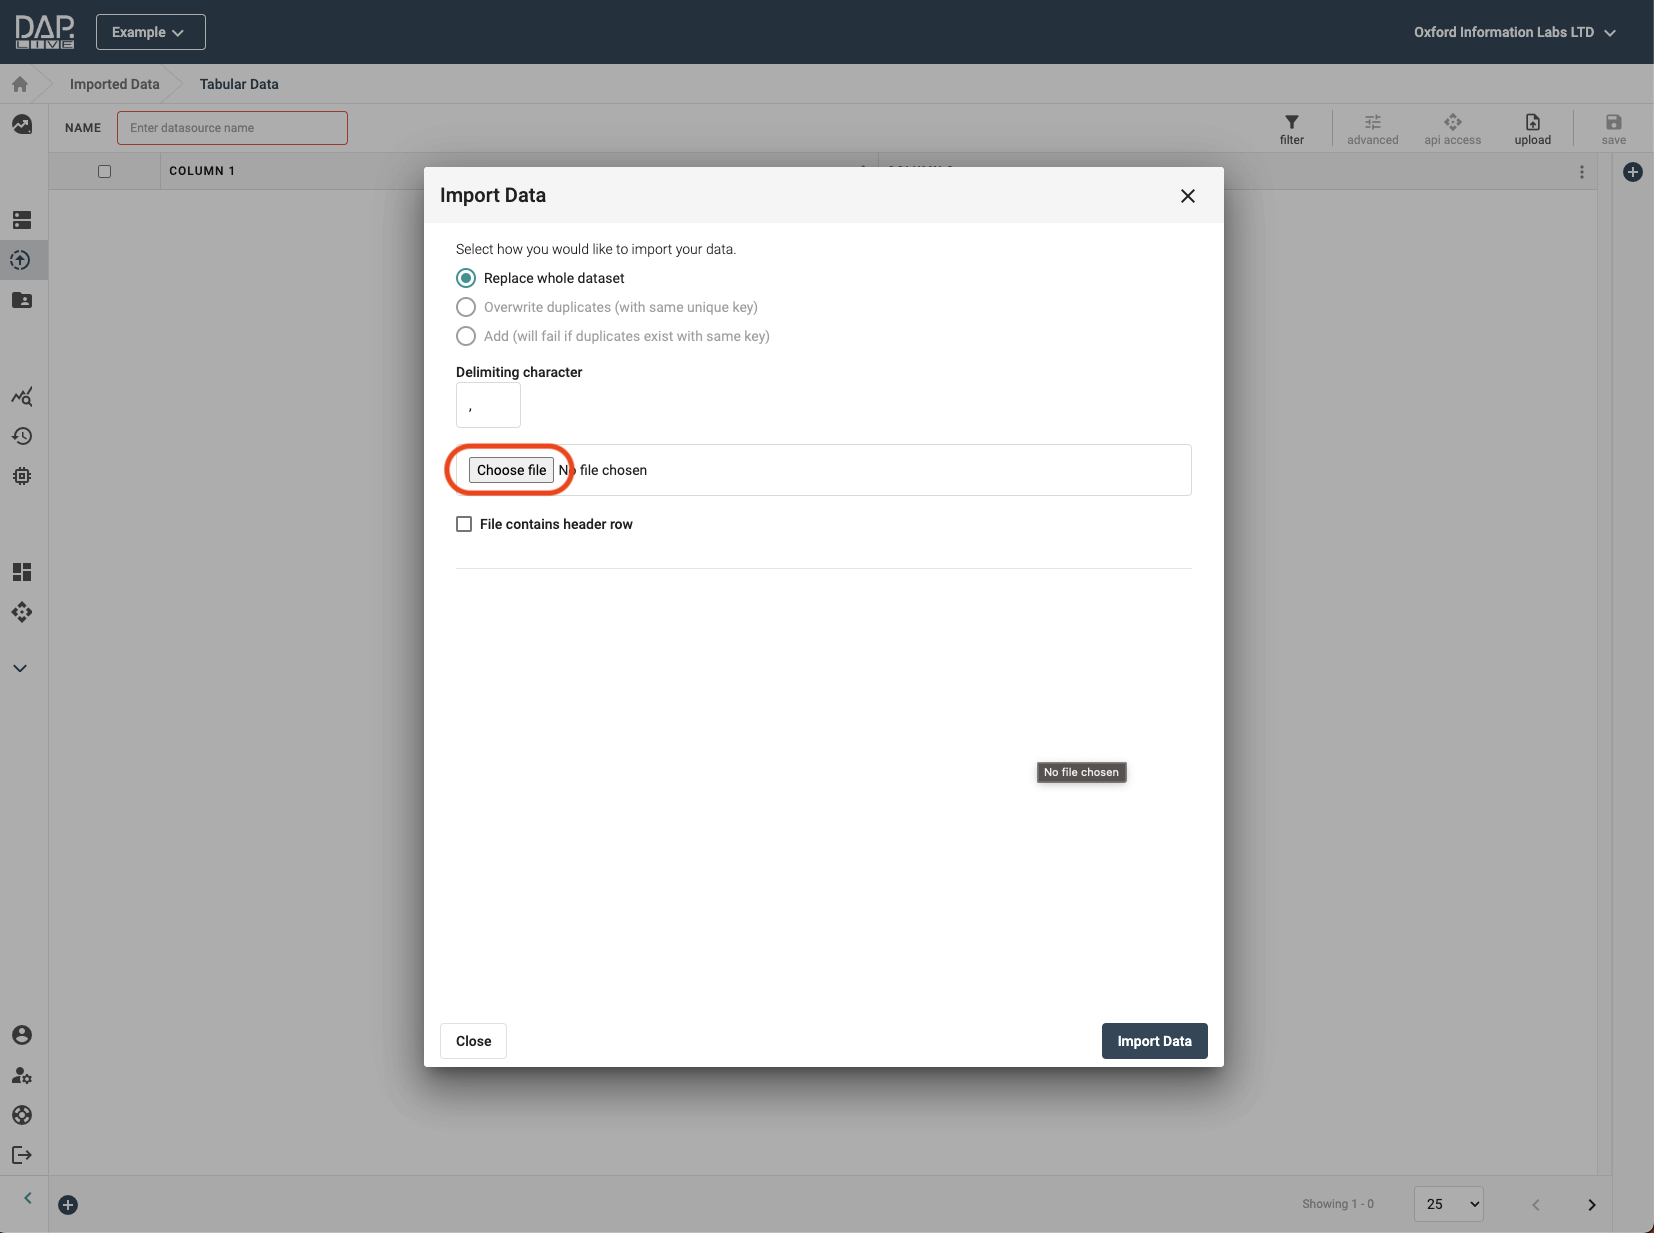Click the save icon
1654x1233 pixels.
pyautogui.click(x=1613, y=128)
